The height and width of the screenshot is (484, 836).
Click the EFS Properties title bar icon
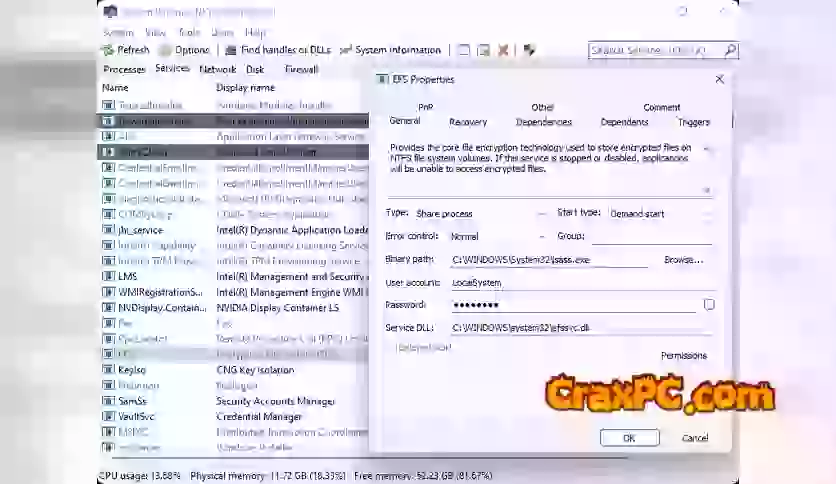point(382,79)
